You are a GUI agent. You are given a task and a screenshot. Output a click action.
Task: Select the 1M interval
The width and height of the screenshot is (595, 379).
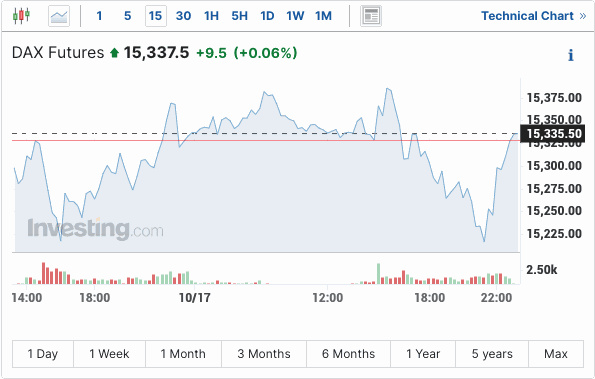pos(323,16)
